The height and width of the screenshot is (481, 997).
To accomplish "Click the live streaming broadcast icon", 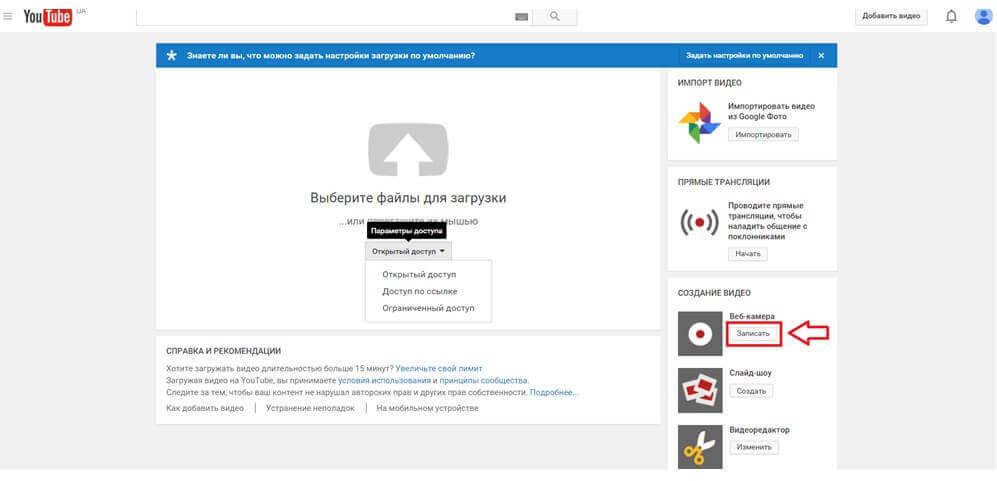I will pos(697,222).
